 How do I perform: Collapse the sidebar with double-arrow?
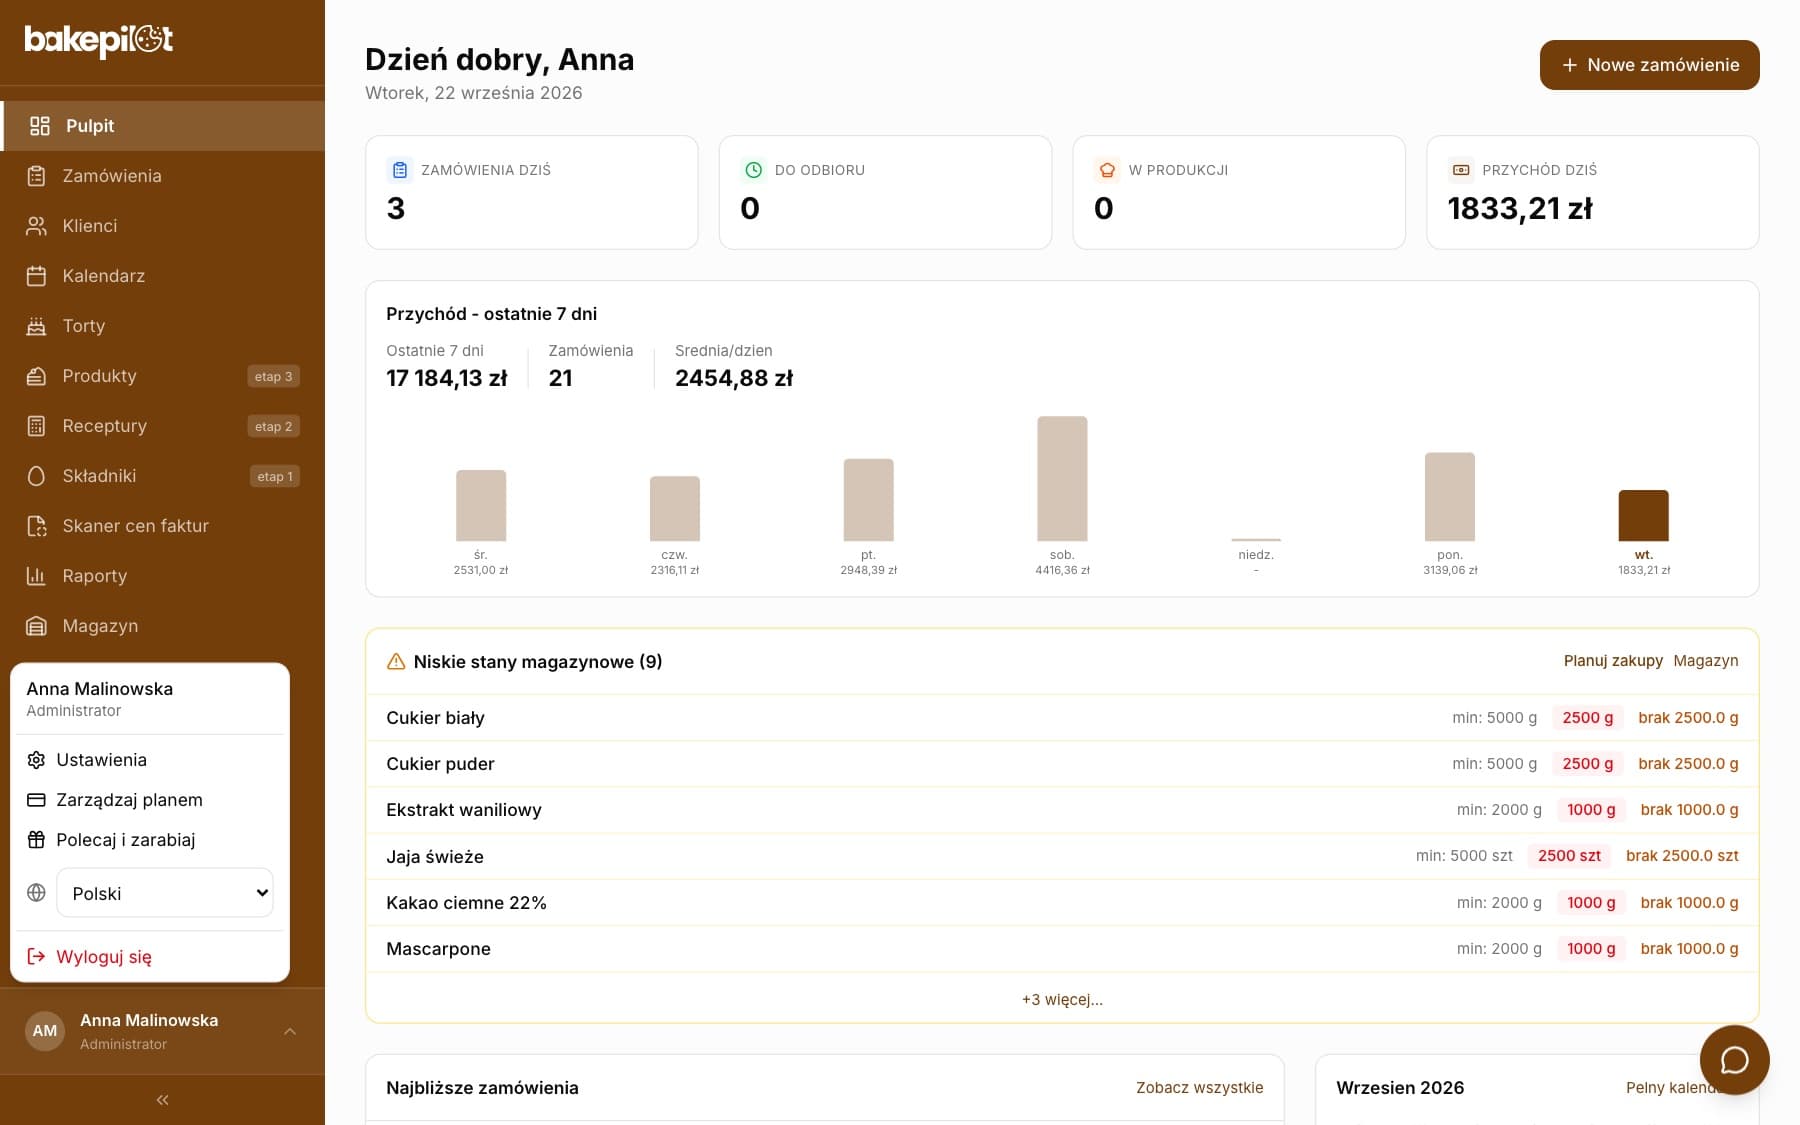pyautogui.click(x=162, y=1100)
